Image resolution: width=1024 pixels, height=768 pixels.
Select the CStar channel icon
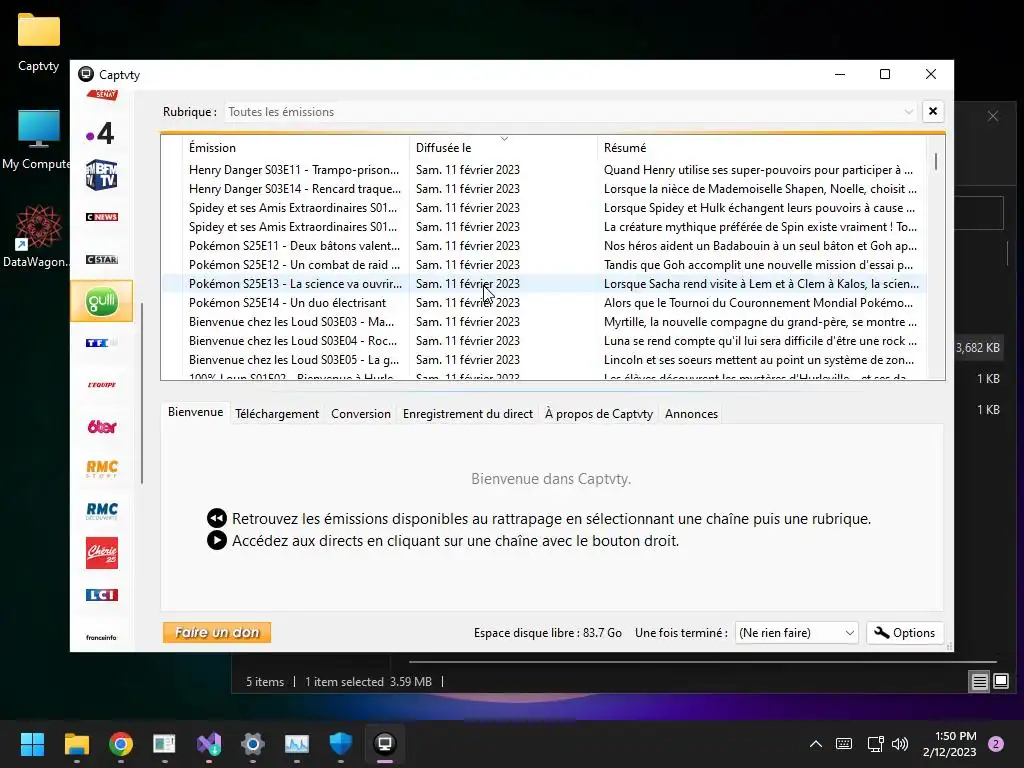click(101, 259)
